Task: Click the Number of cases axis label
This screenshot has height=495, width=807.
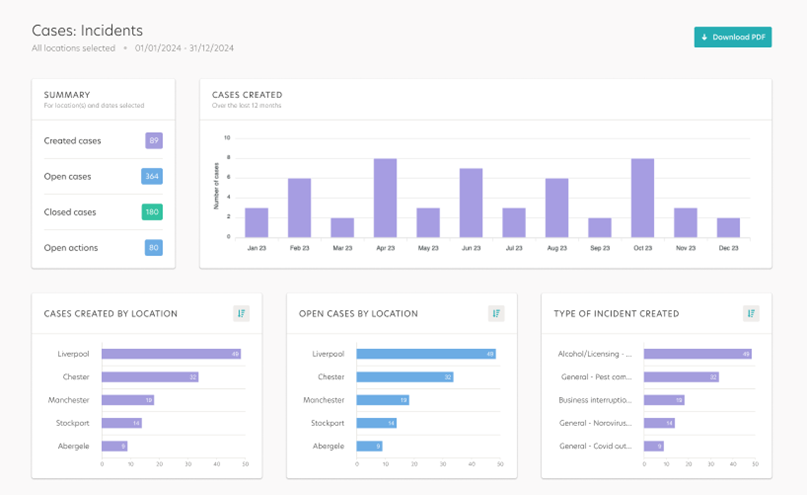Action: coord(216,186)
